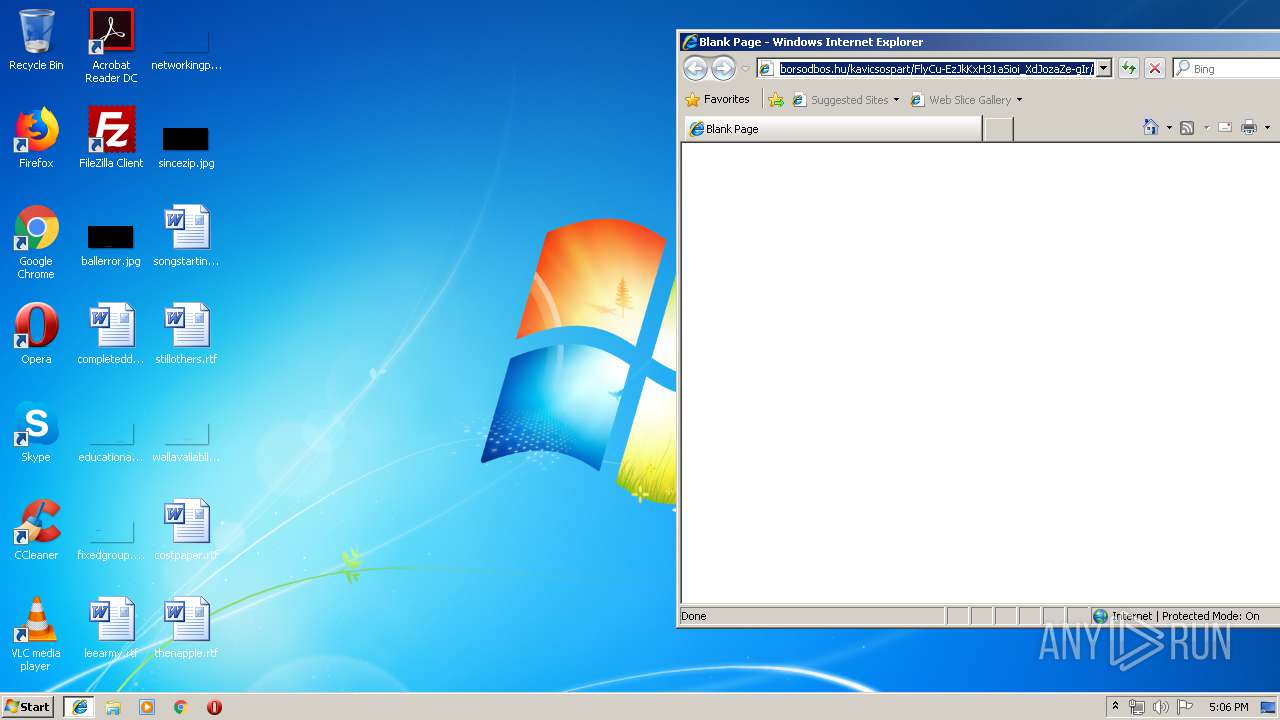The height and width of the screenshot is (720, 1280).
Task: Expand the Suggested Sites dropdown arrow
Action: coord(896,100)
